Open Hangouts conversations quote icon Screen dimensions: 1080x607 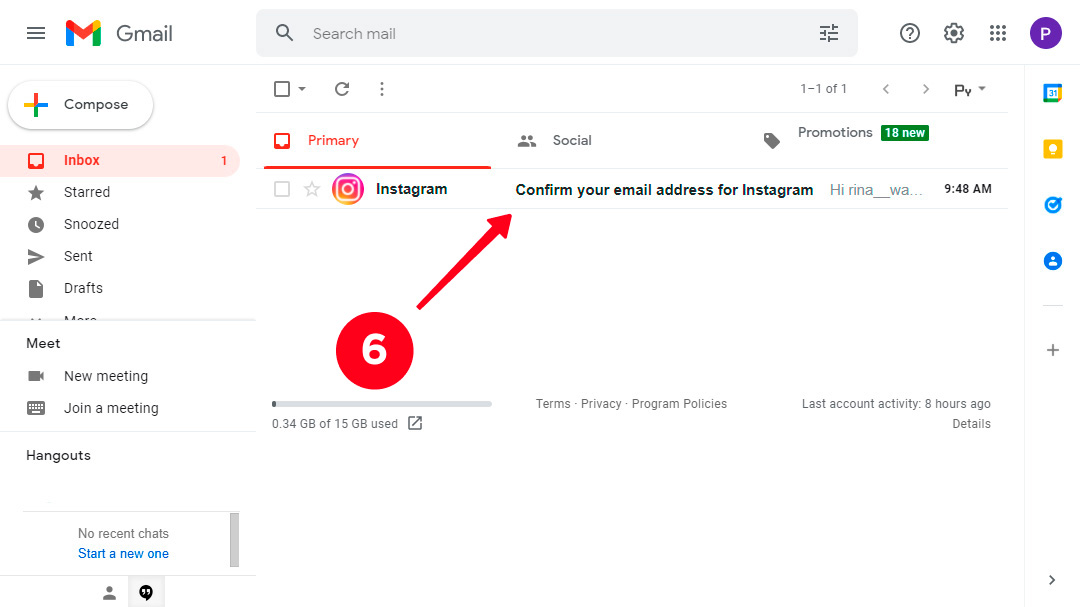(x=146, y=593)
